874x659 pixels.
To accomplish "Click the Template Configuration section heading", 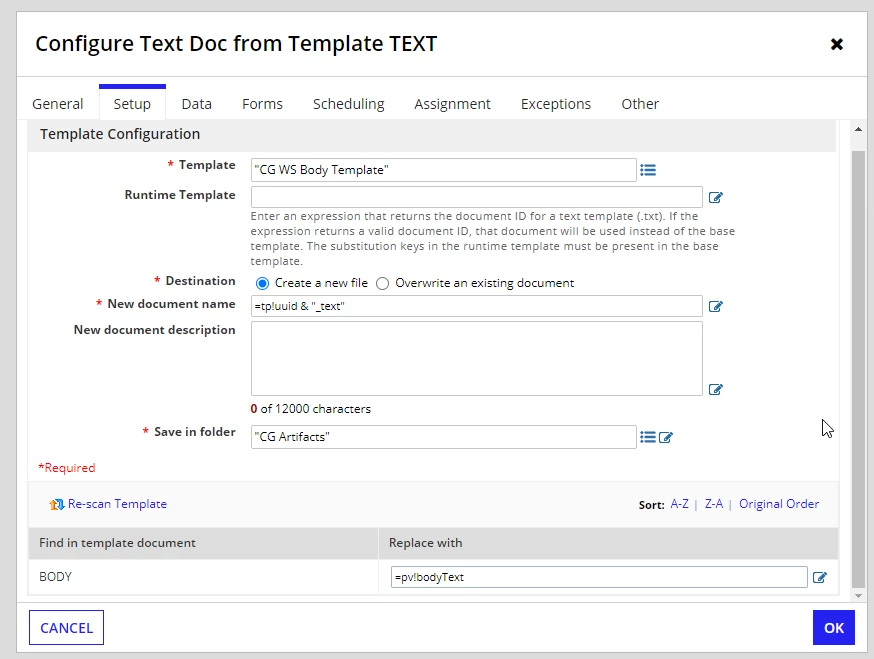I will click(120, 134).
